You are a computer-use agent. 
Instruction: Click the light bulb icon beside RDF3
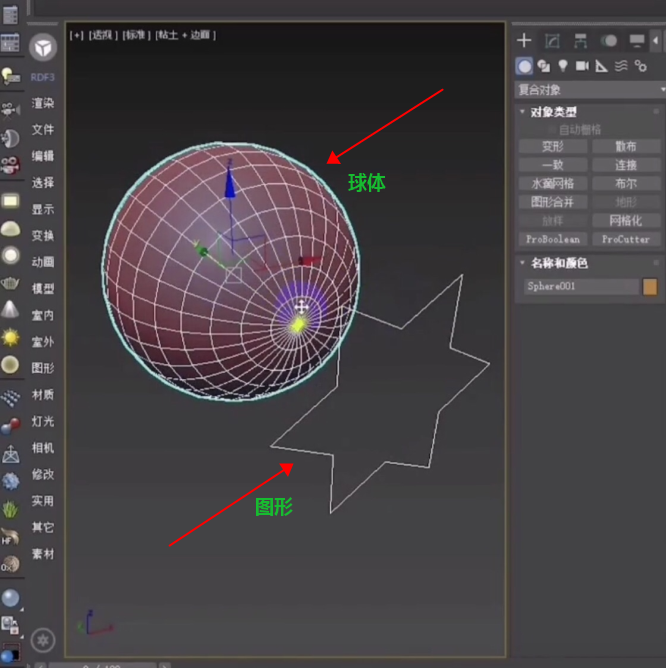point(11,77)
